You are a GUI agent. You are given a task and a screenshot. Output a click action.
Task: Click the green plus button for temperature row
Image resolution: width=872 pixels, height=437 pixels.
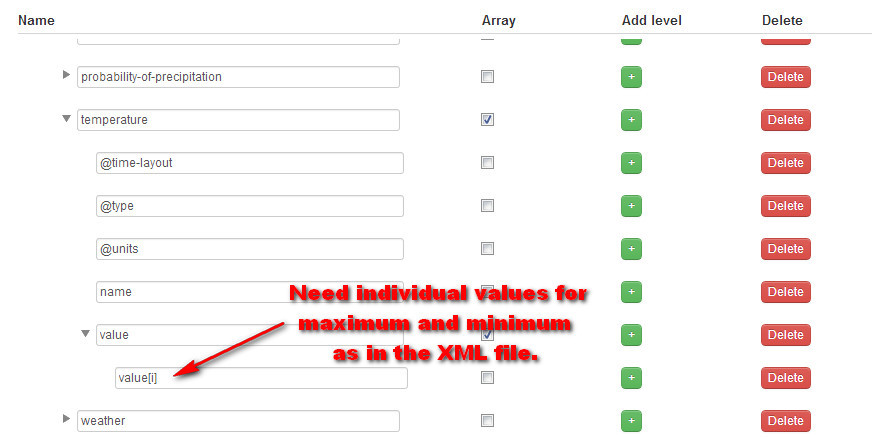click(x=630, y=120)
